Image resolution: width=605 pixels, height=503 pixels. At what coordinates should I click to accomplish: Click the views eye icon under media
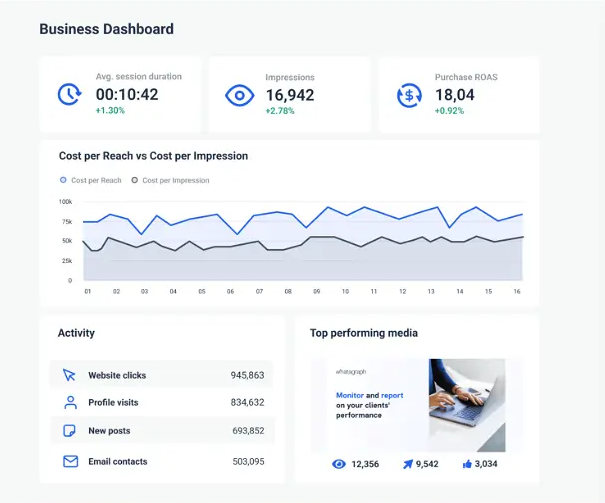(338, 464)
